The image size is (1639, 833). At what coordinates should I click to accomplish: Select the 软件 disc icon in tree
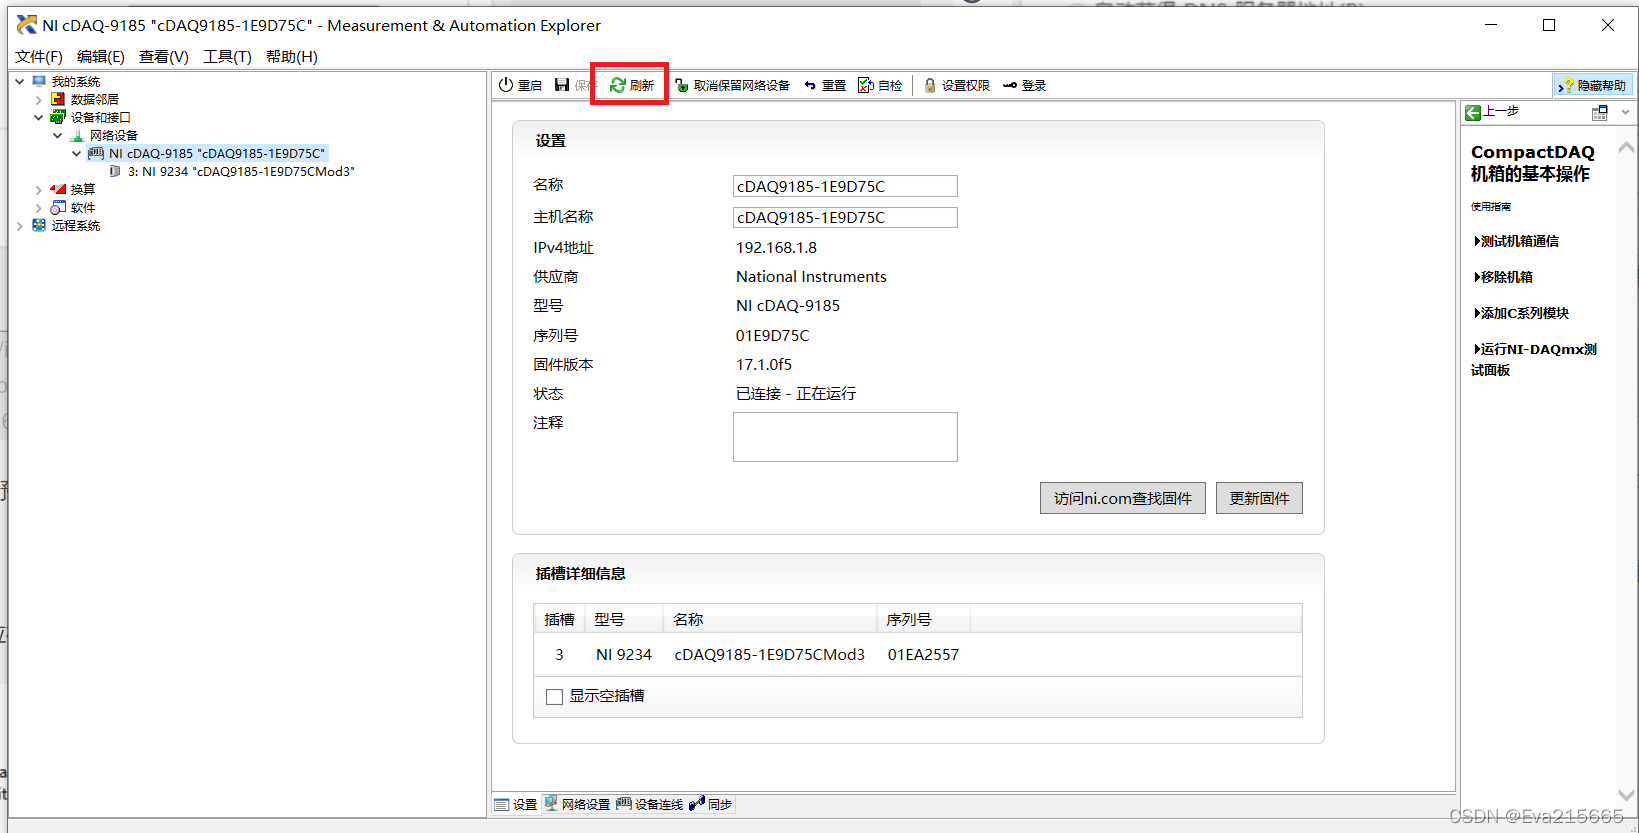tap(58, 207)
